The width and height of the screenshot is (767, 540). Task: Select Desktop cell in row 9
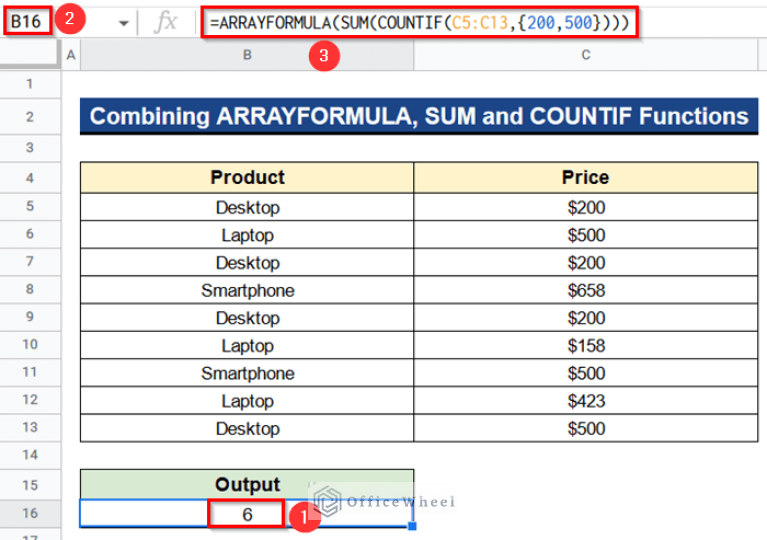(x=247, y=317)
